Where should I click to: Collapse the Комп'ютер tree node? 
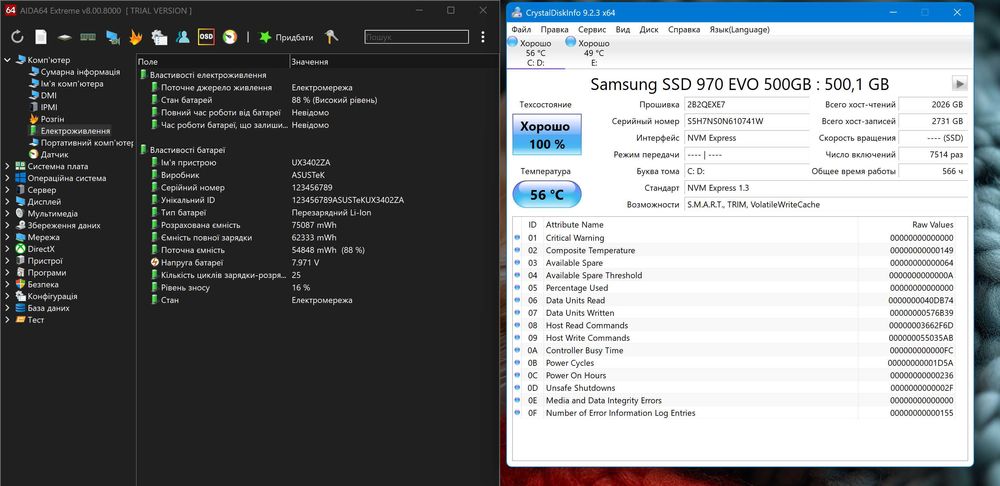(x=7, y=60)
